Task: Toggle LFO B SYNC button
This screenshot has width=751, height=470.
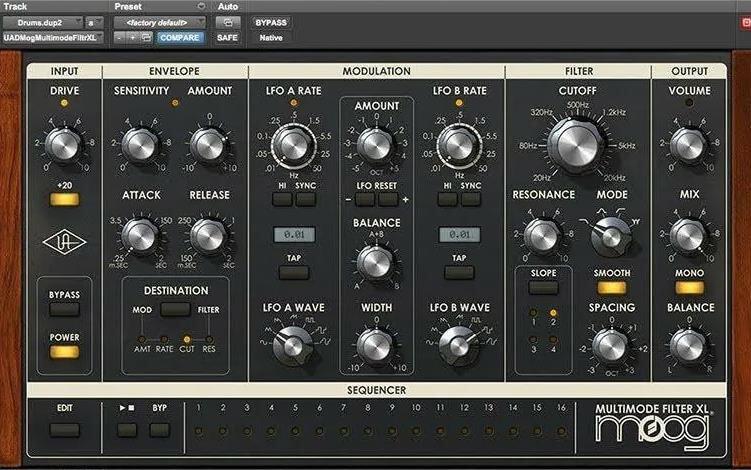Action: point(471,199)
